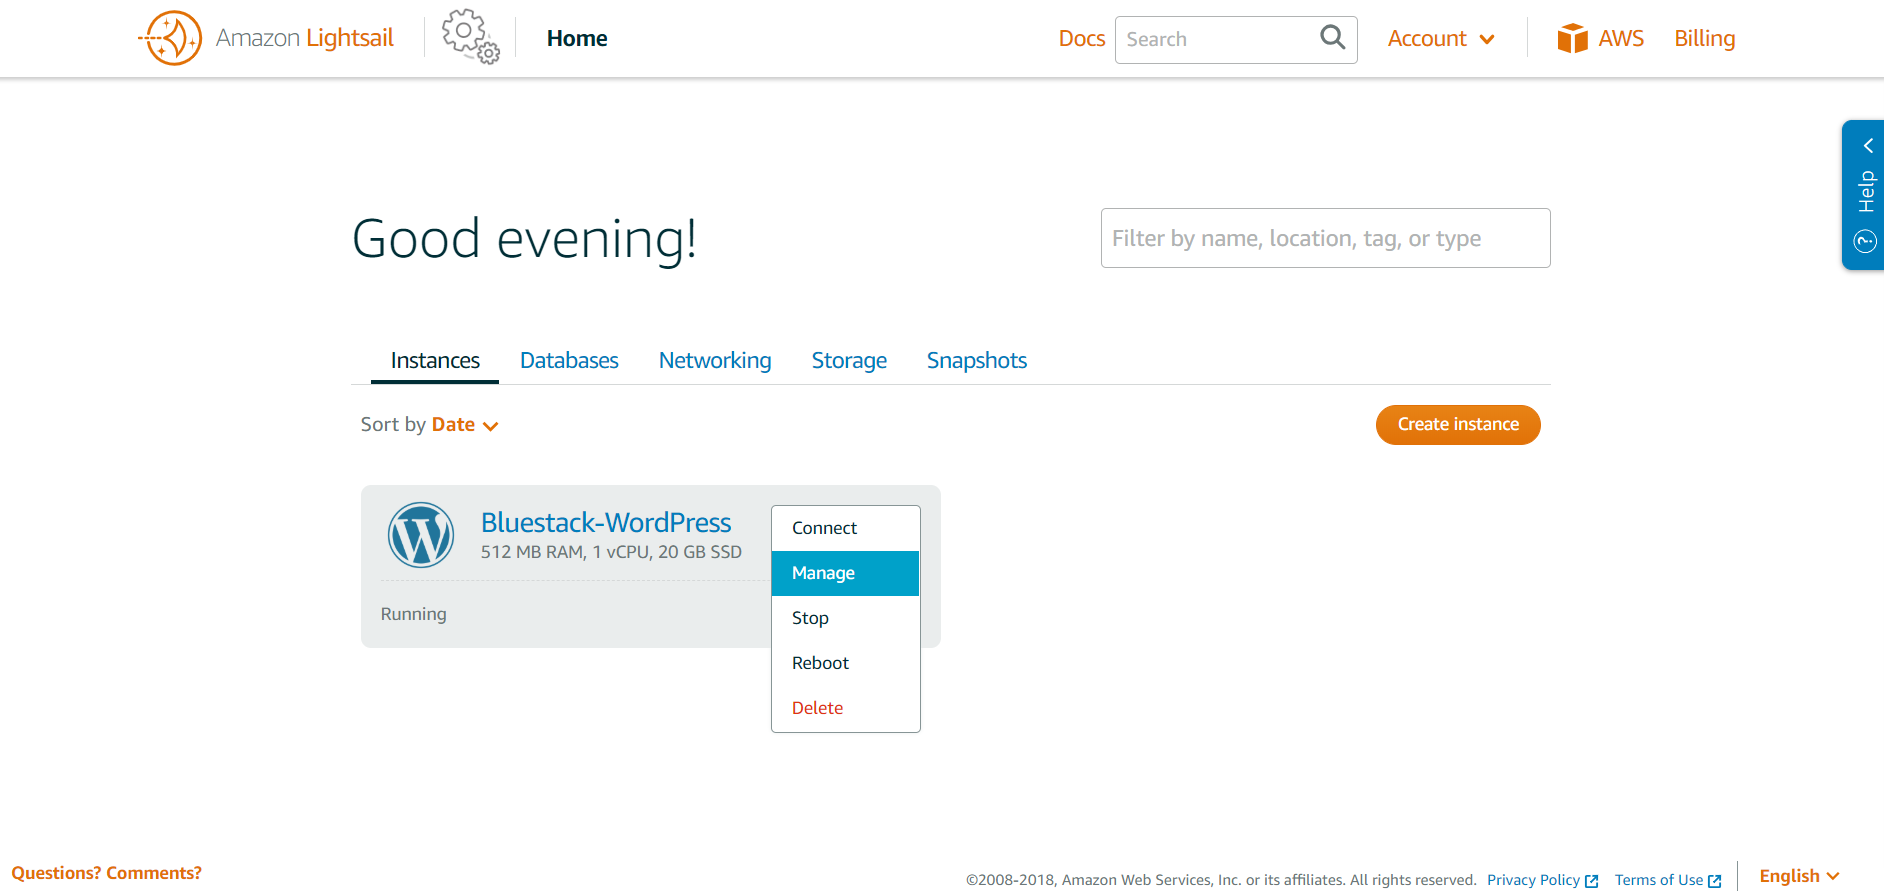Click the search magnifier icon
Viewport: 1884px width, 895px height.
[x=1332, y=38]
